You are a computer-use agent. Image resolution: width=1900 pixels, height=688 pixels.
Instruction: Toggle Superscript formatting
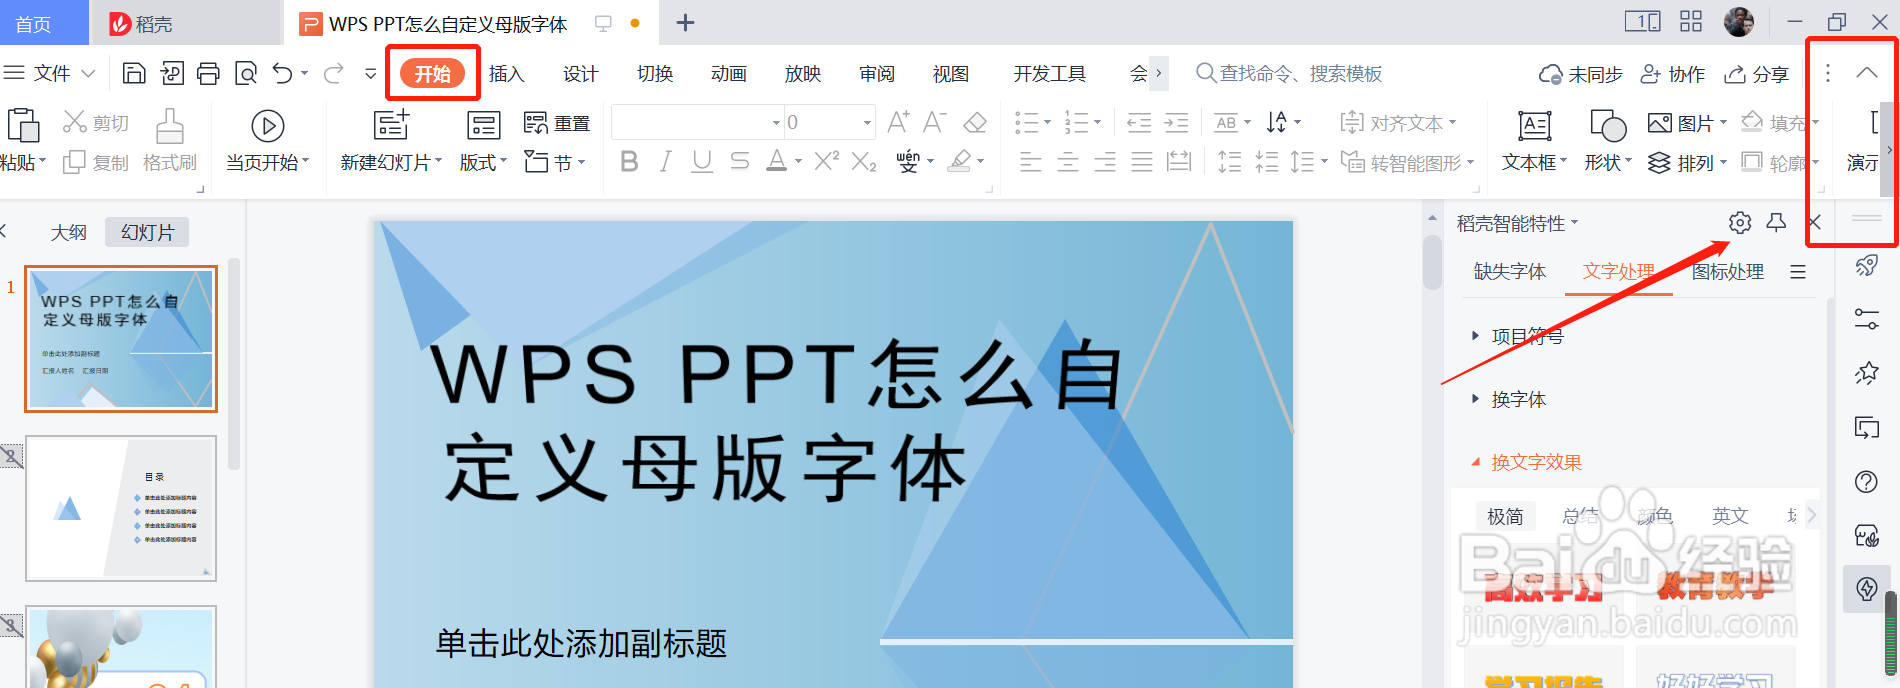coord(826,161)
